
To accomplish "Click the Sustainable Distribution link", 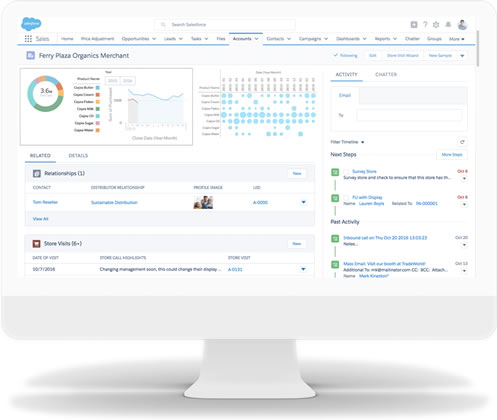I will pos(114,202).
